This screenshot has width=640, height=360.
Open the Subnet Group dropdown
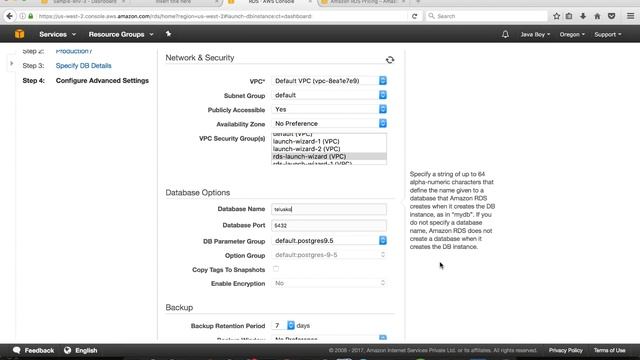tap(329, 95)
